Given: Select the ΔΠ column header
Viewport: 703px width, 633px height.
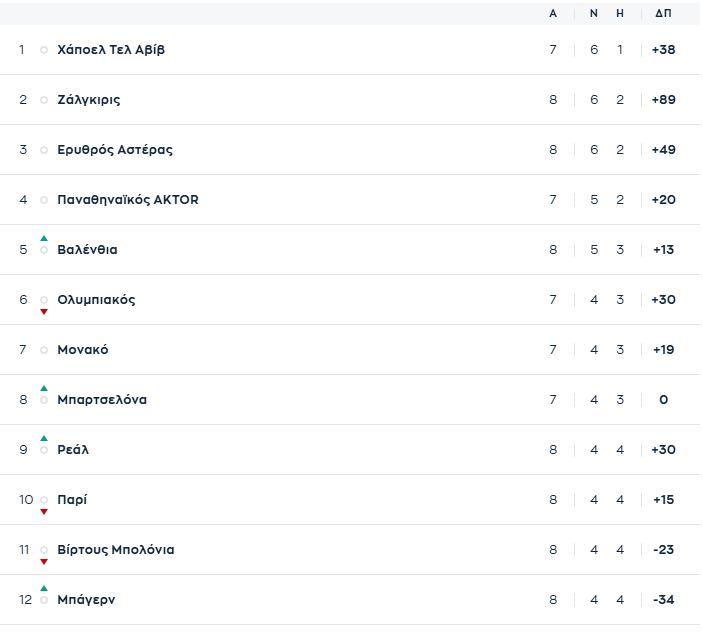Looking at the screenshot, I should coord(663,14).
